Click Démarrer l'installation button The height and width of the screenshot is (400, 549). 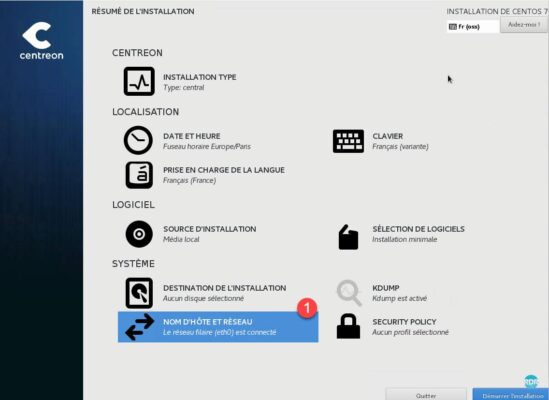511,395
